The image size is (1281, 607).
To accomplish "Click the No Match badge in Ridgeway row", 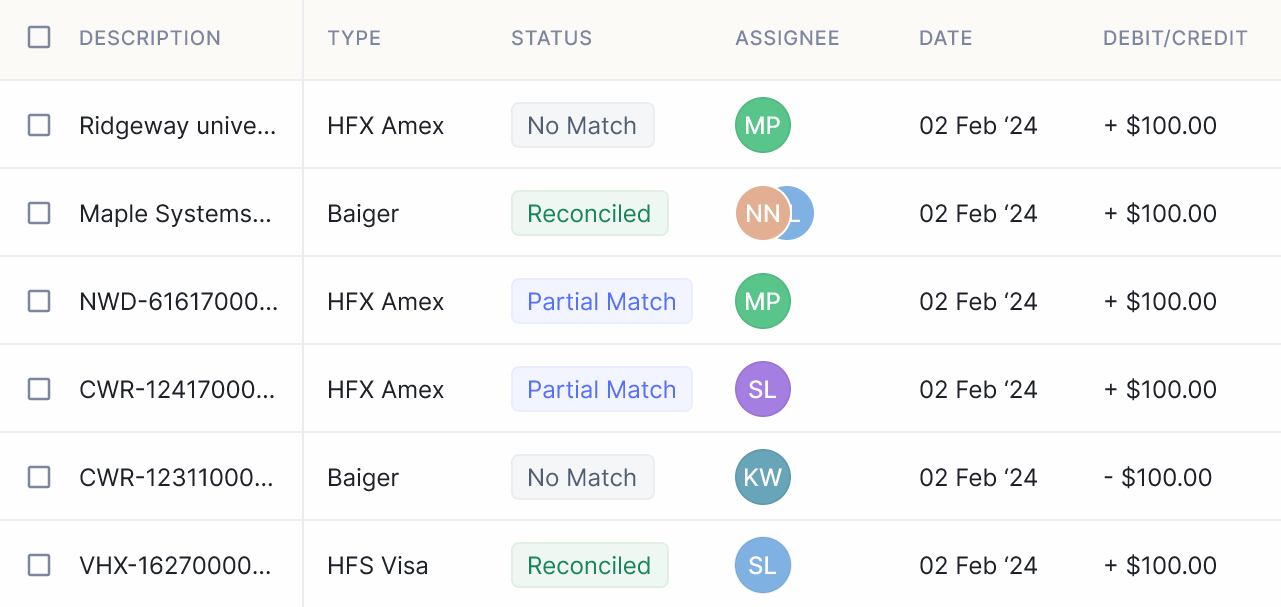I will tap(583, 125).
